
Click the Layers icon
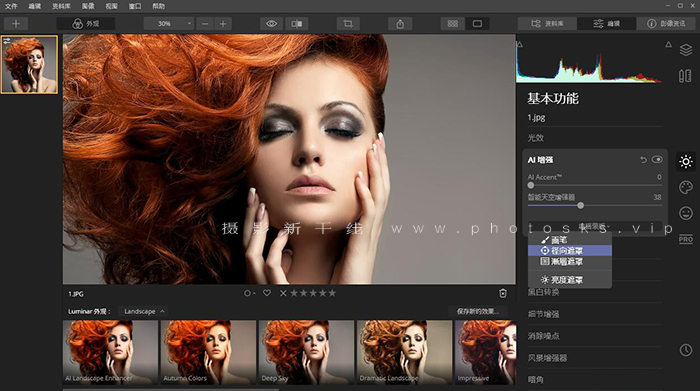pyautogui.click(x=686, y=50)
